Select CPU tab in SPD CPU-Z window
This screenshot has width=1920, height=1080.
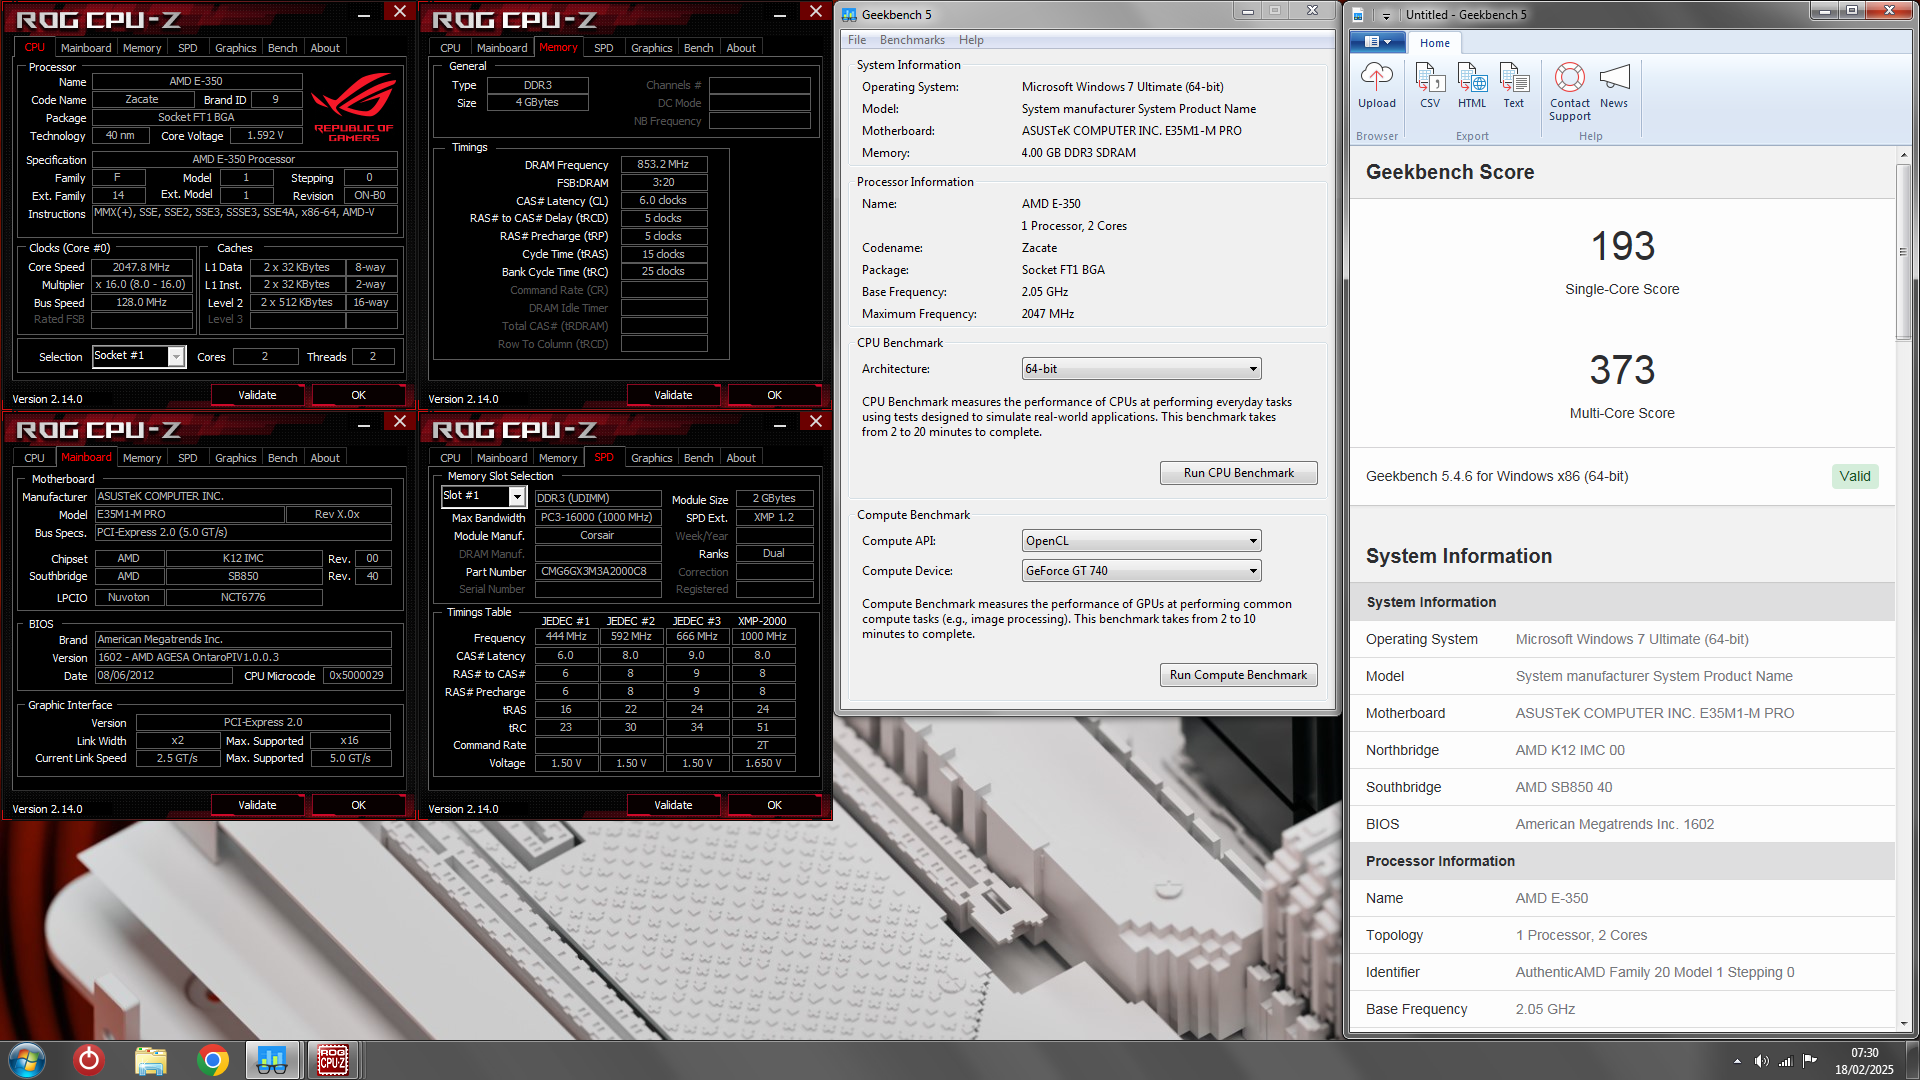[450, 458]
